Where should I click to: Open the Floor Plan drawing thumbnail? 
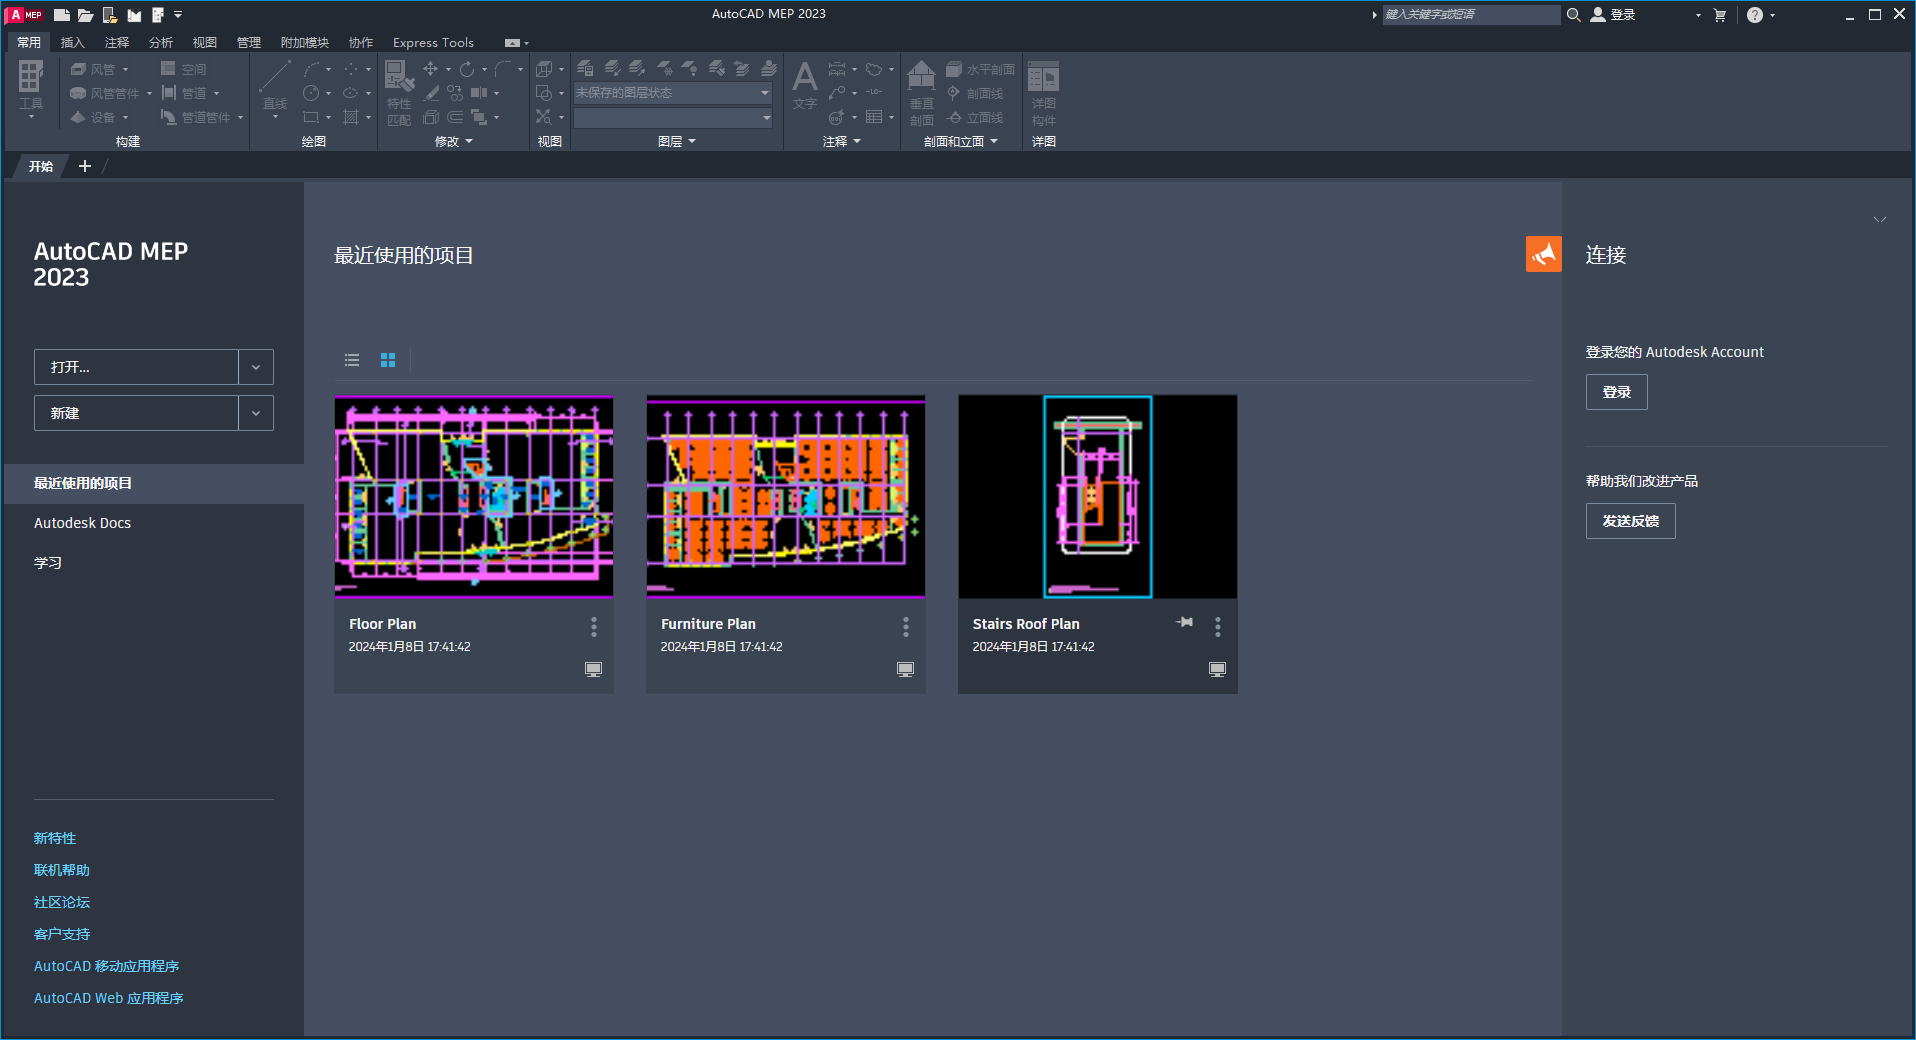tap(473, 496)
